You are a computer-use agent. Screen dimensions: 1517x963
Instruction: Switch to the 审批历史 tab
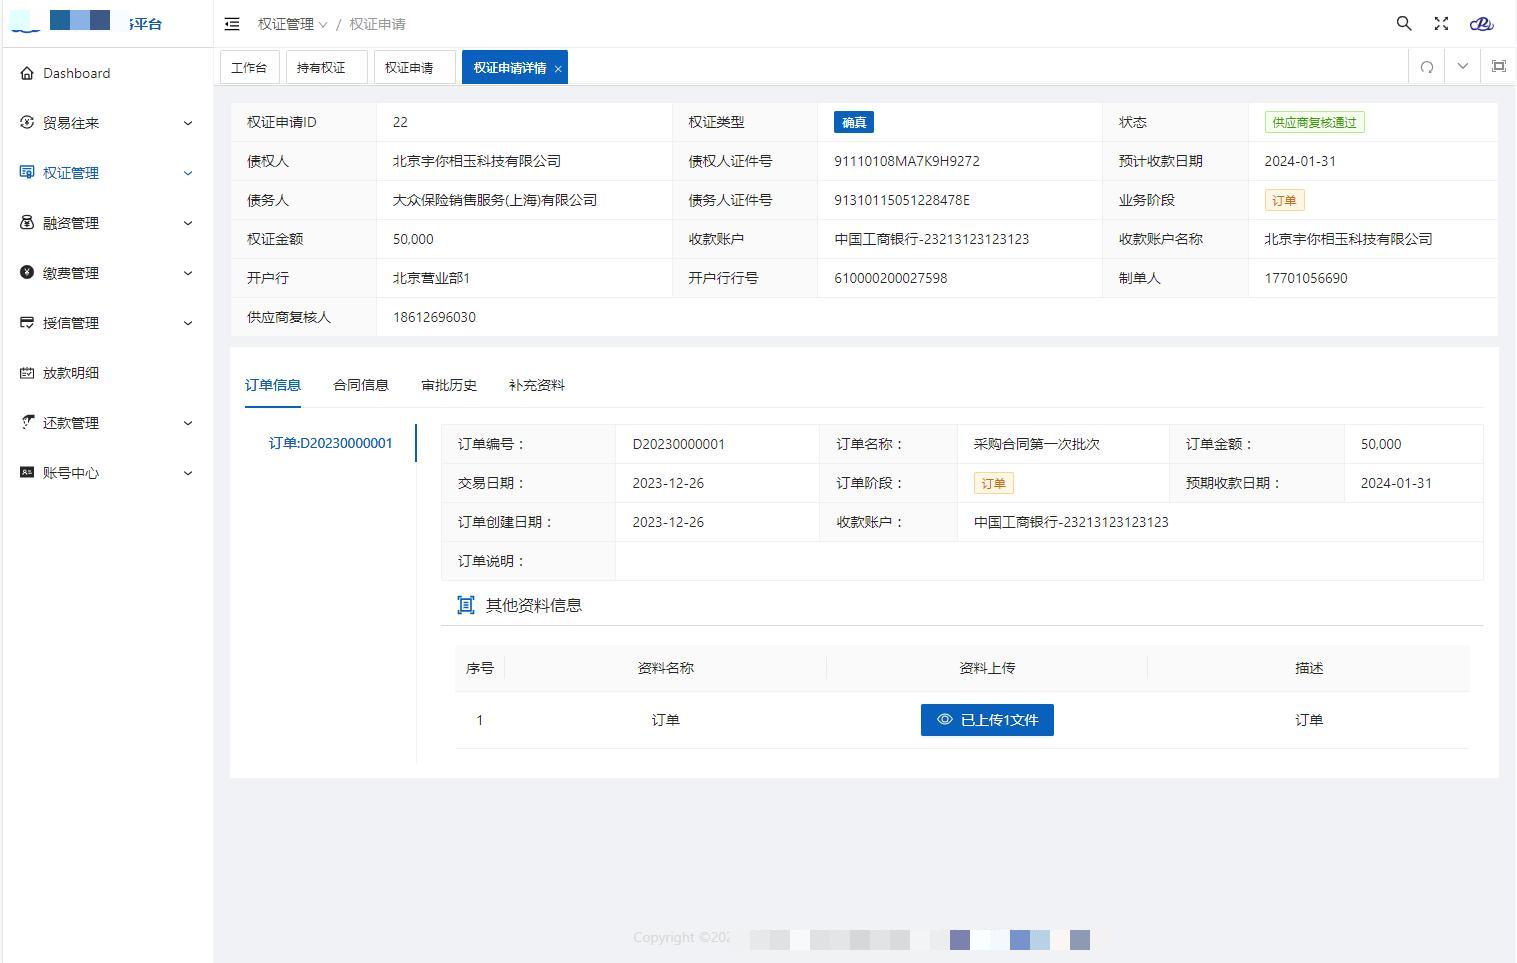pos(448,385)
